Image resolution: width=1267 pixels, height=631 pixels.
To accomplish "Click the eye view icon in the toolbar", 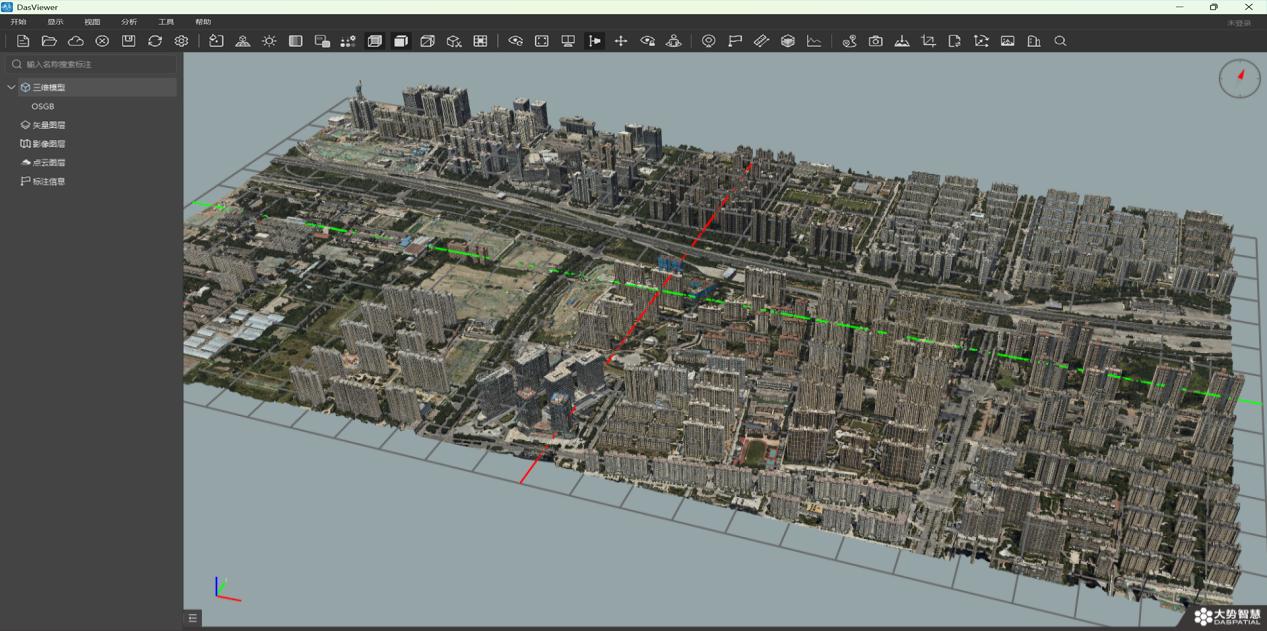I will (x=515, y=41).
